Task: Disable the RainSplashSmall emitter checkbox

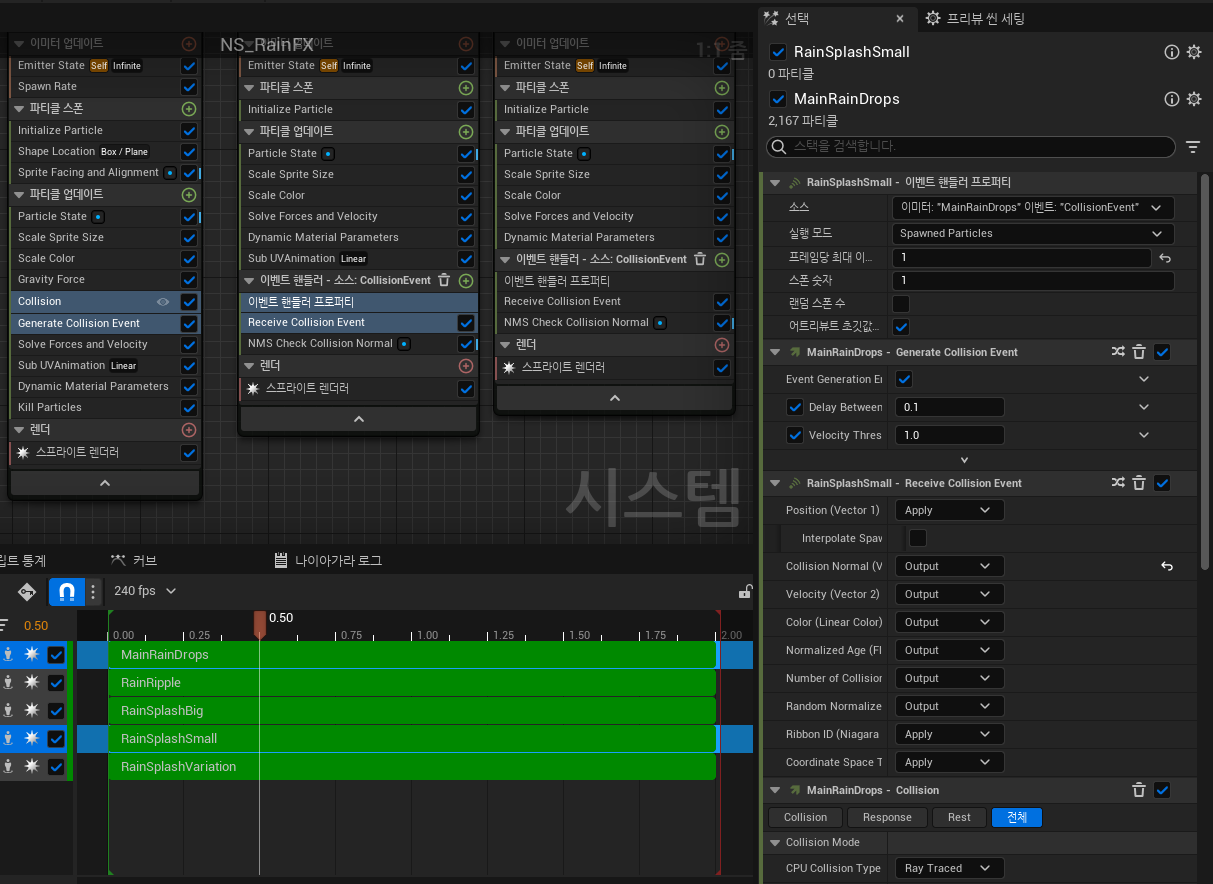Action: (x=778, y=52)
